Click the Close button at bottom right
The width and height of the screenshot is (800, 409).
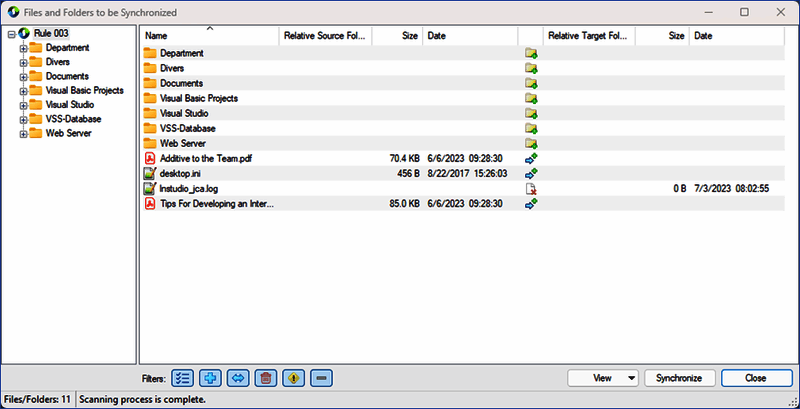click(755, 378)
